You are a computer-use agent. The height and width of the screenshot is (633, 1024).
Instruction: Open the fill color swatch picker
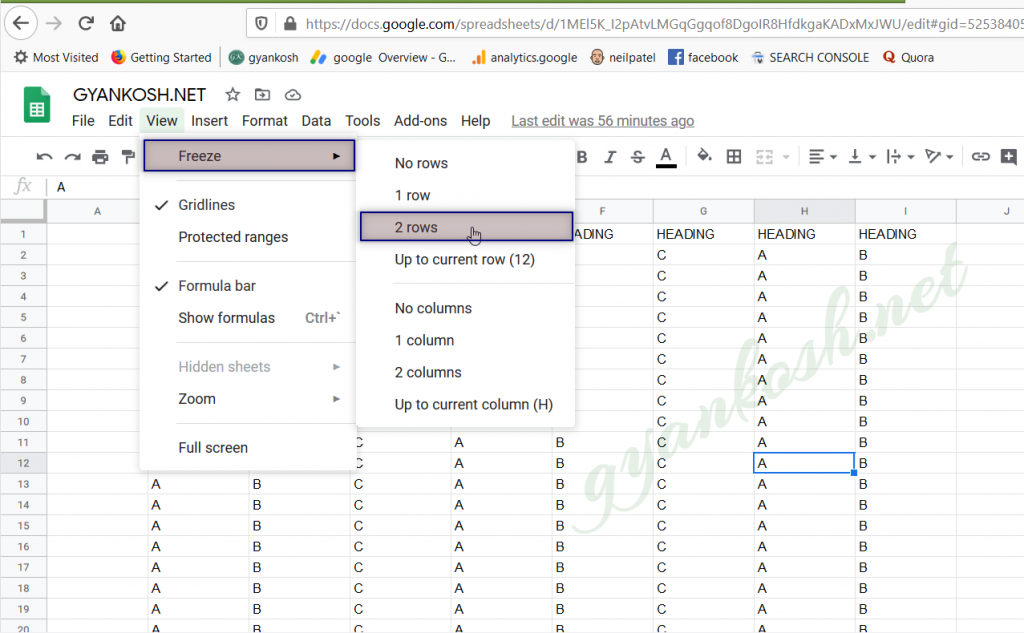point(702,156)
